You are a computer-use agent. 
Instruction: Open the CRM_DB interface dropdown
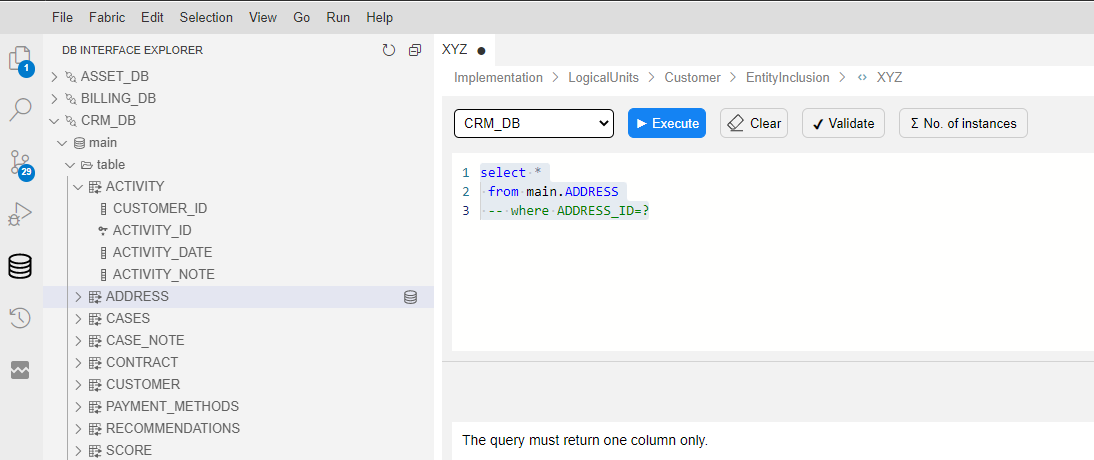pyautogui.click(x=533, y=123)
